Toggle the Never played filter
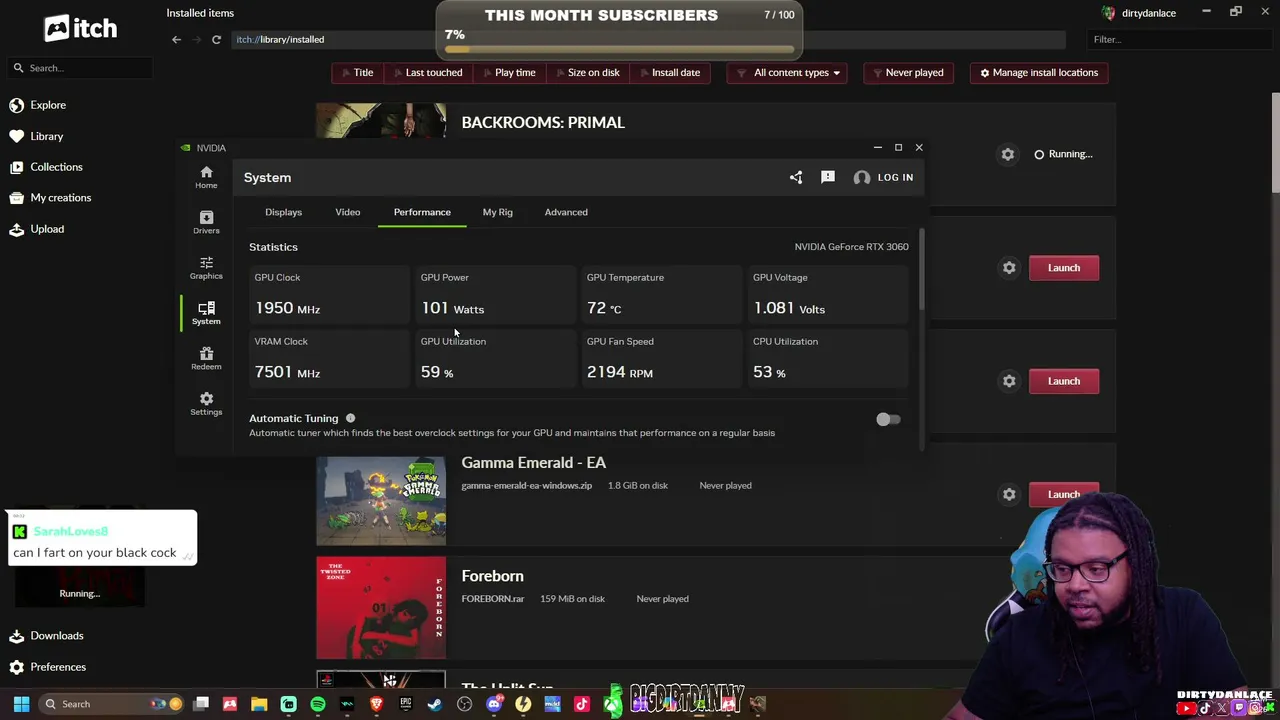Screen dimensions: 1280x720 tap(909, 73)
